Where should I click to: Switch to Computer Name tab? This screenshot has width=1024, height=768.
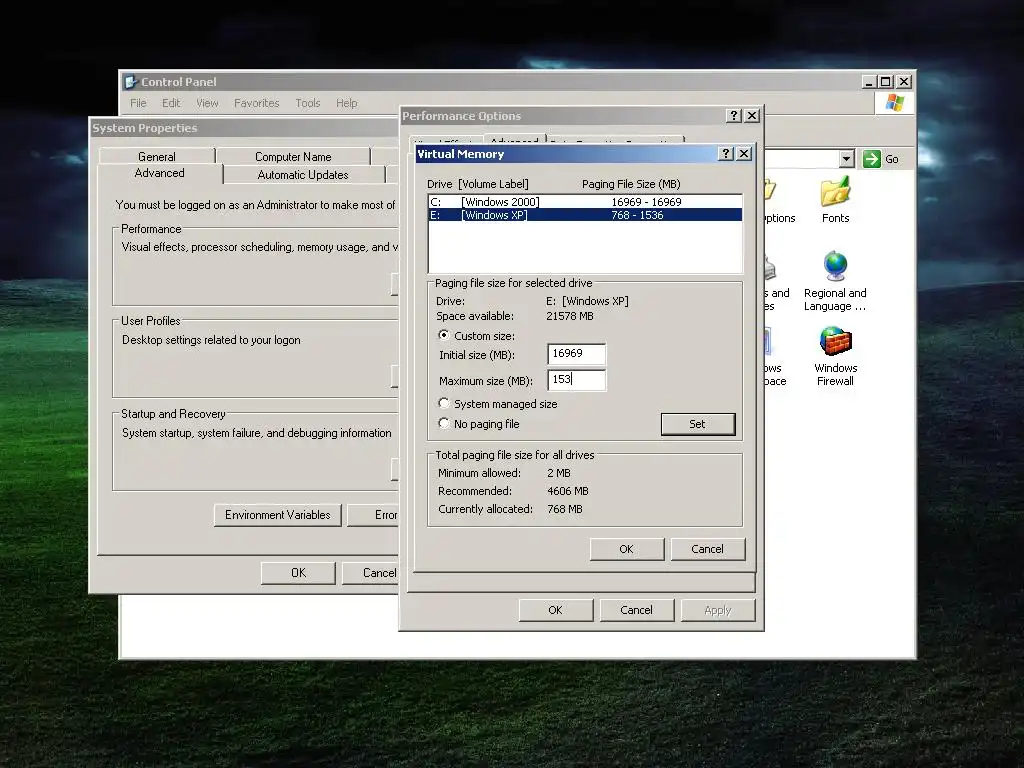[x=293, y=156]
